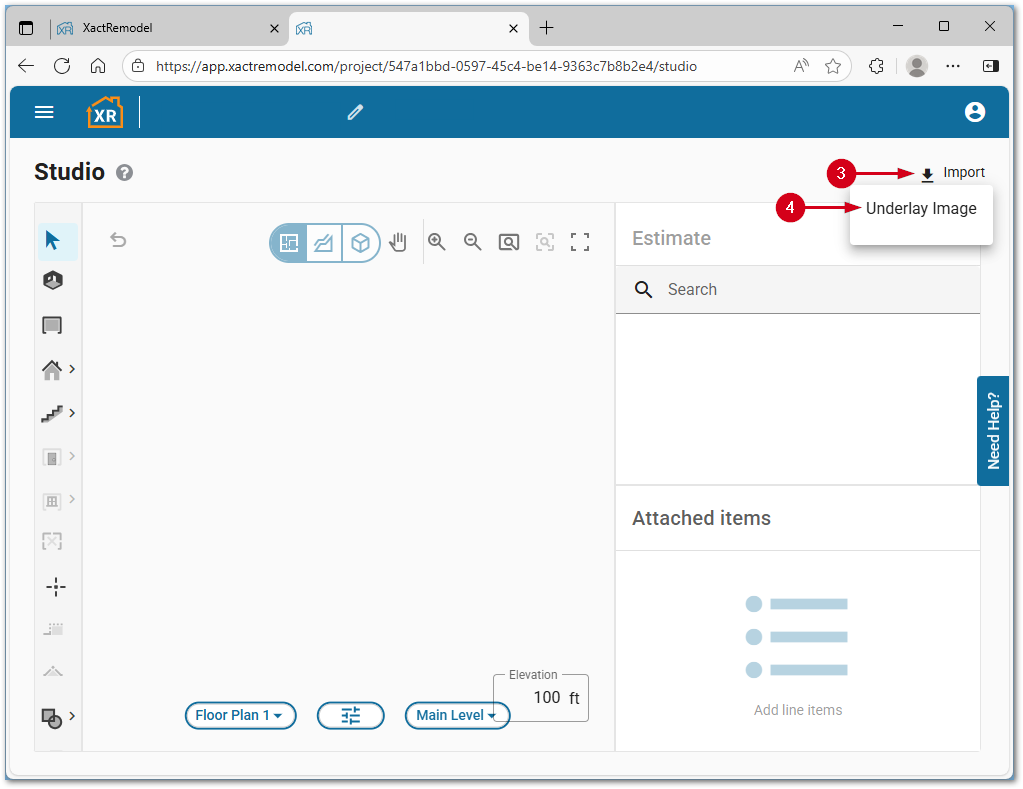The width and height of the screenshot is (1023, 789).
Task: Click the undo arrow icon
Action: [x=118, y=240]
